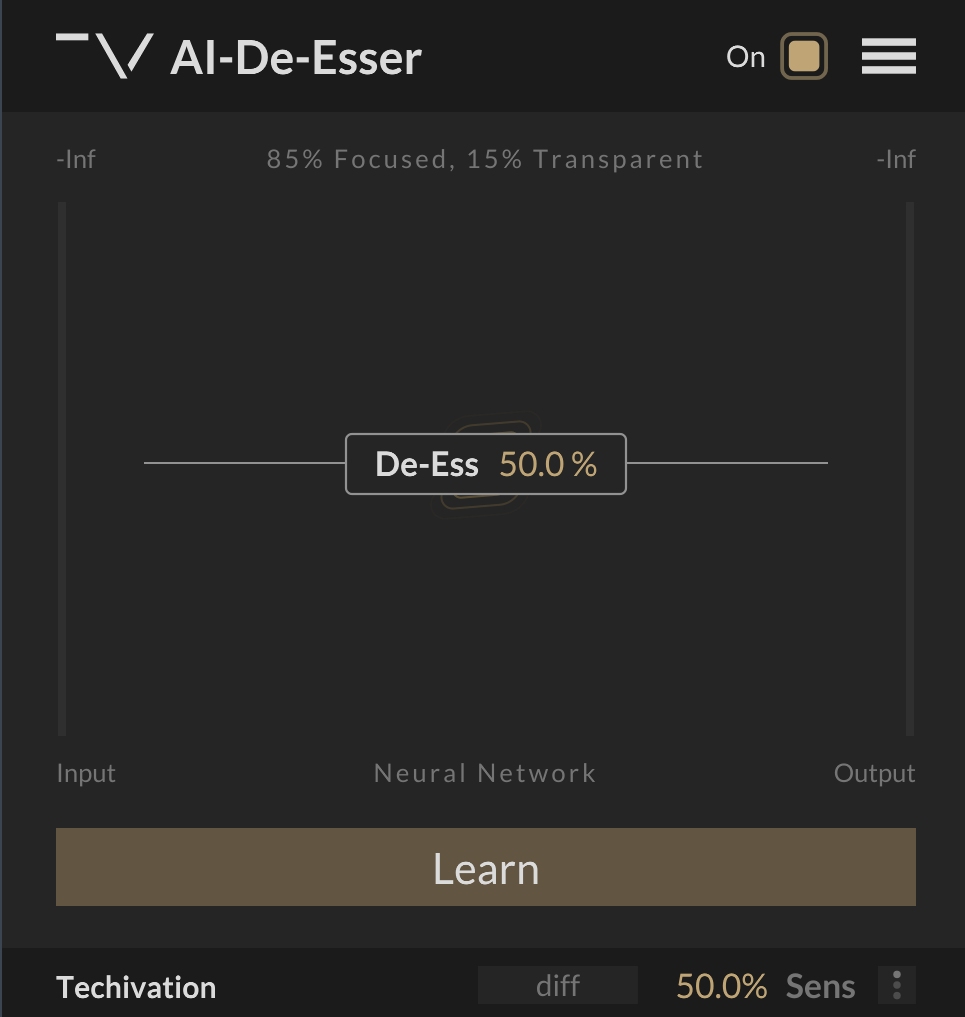Toggle the diff listening mode

(557, 986)
